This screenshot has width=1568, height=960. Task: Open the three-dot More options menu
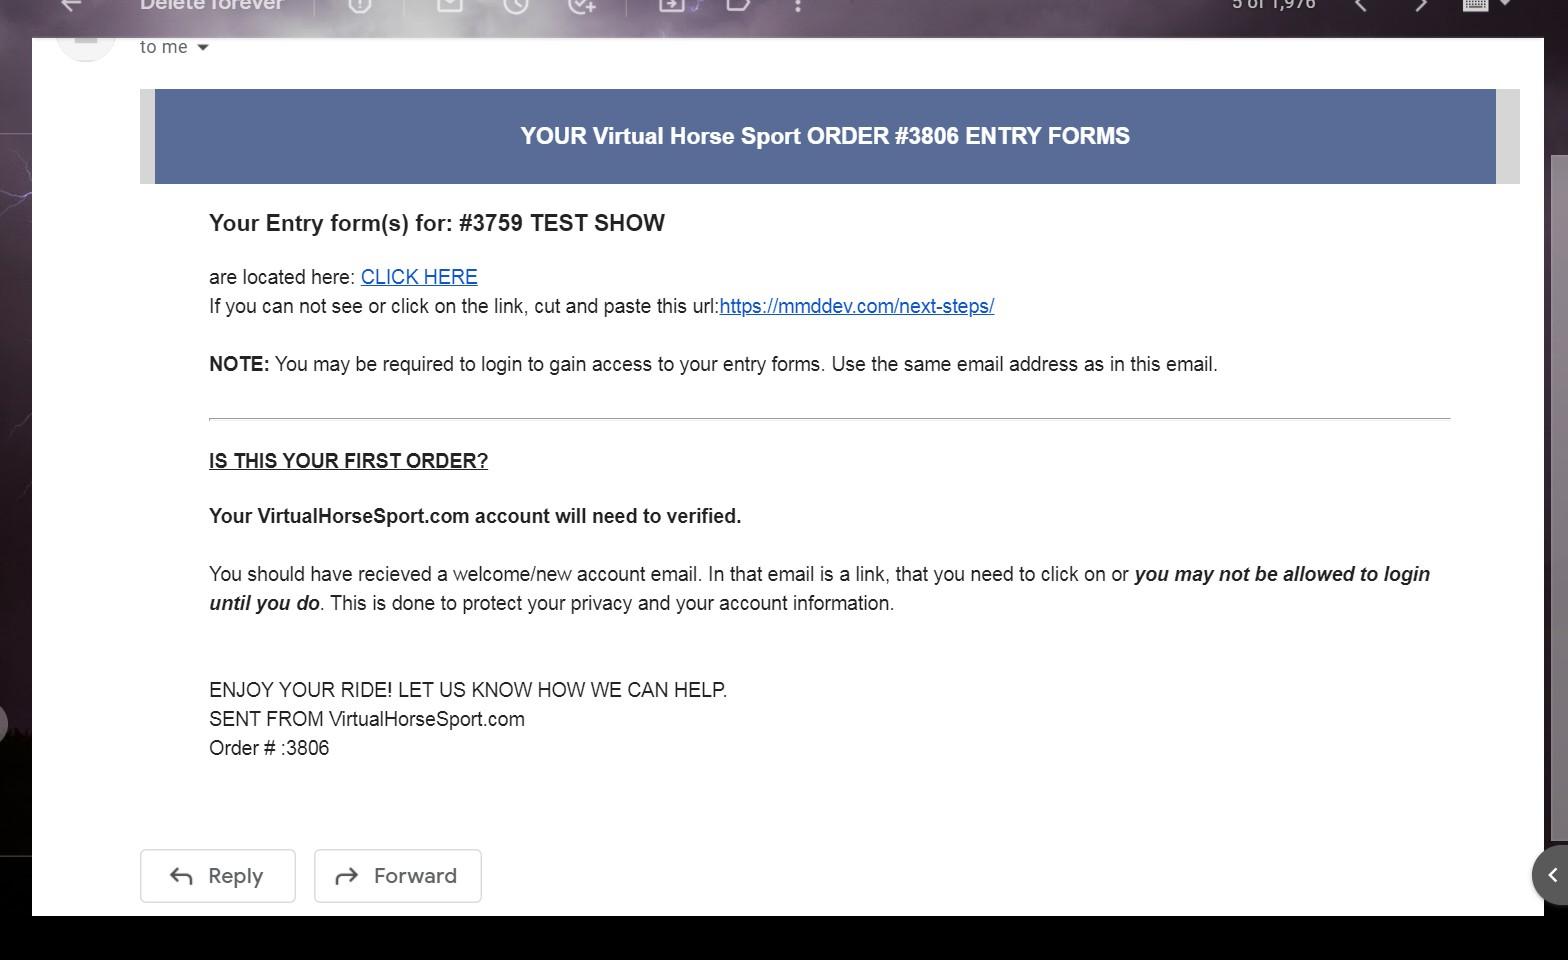pos(797,5)
